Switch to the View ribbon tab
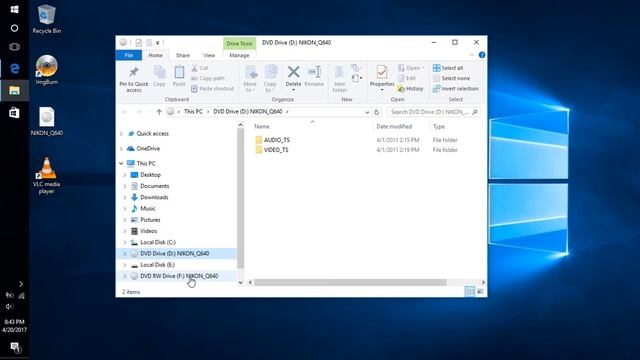640x360 pixels. [x=209, y=55]
